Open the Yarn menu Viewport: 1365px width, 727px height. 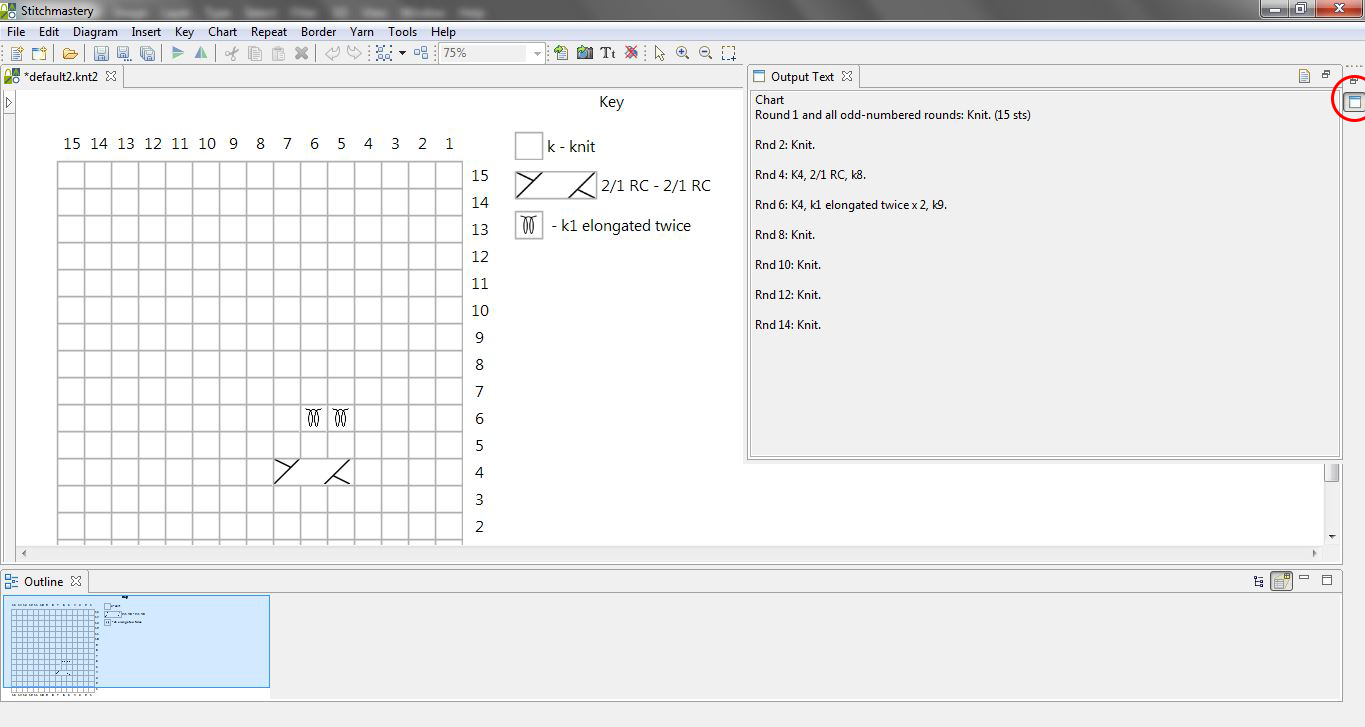(362, 32)
